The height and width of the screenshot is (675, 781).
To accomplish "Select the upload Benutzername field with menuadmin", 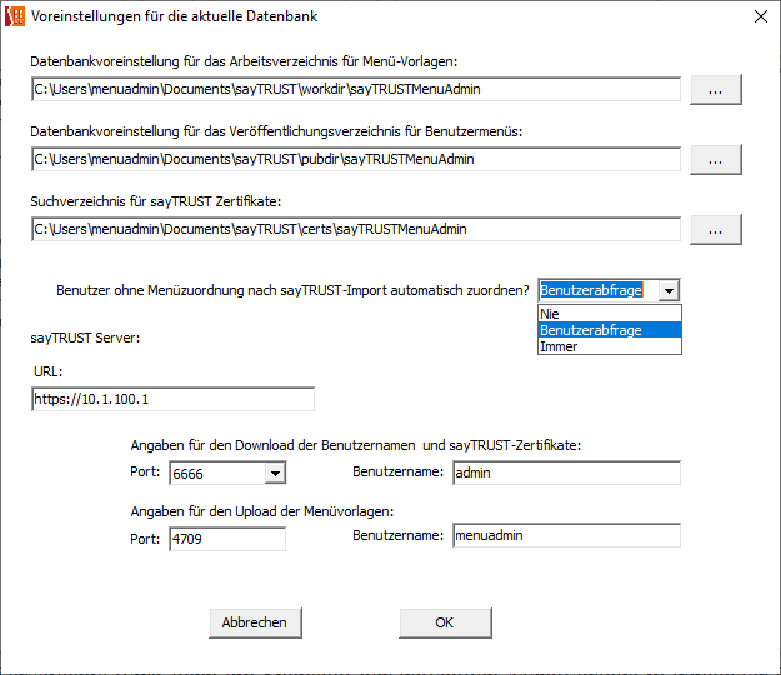I will [566, 536].
